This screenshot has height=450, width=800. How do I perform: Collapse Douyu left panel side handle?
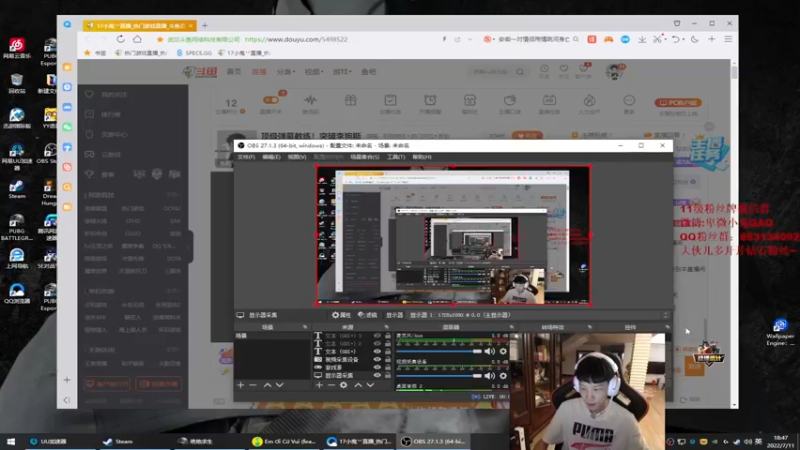[x=190, y=247]
